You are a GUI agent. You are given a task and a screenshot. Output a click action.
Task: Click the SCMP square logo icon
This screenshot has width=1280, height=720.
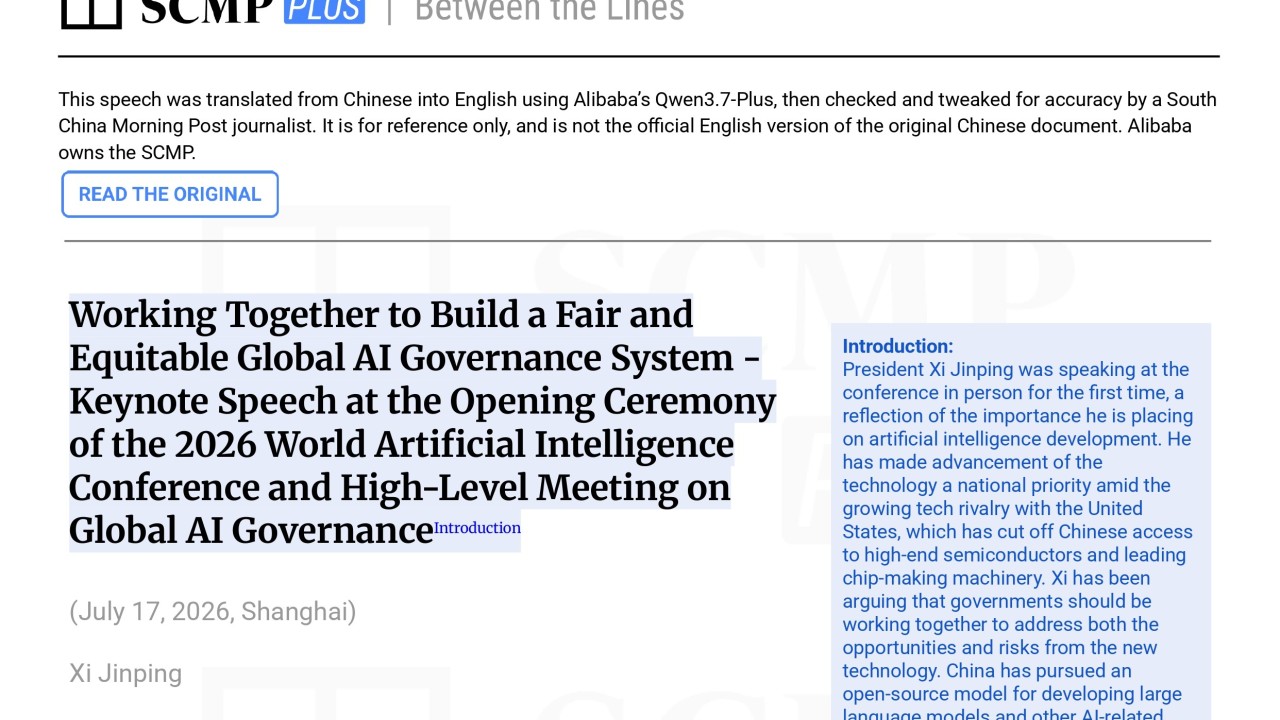pyautogui.click(x=91, y=14)
